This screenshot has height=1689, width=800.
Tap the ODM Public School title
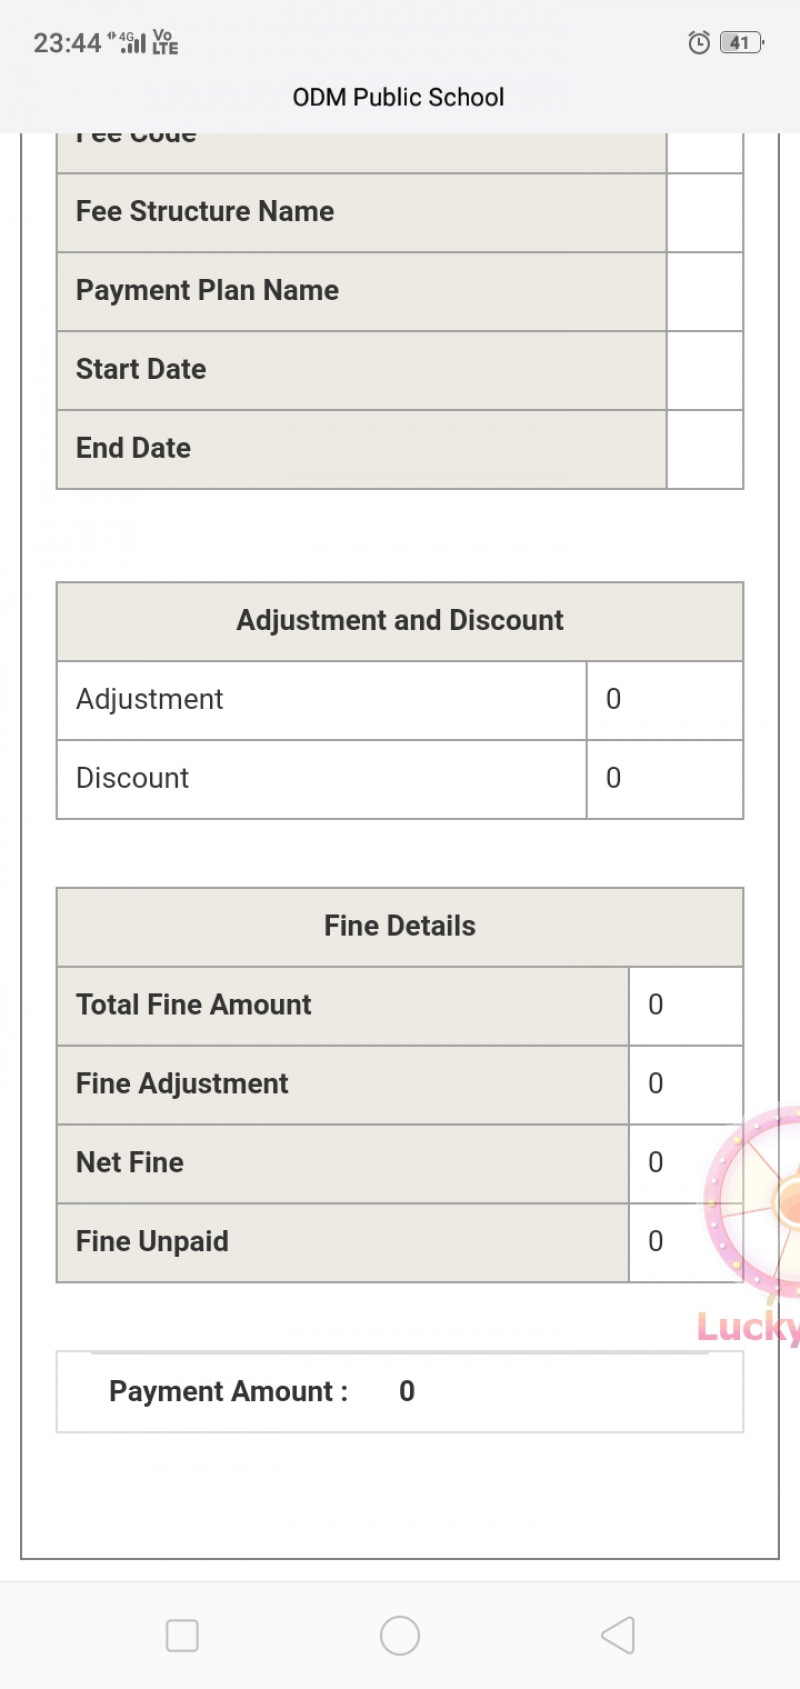398,97
